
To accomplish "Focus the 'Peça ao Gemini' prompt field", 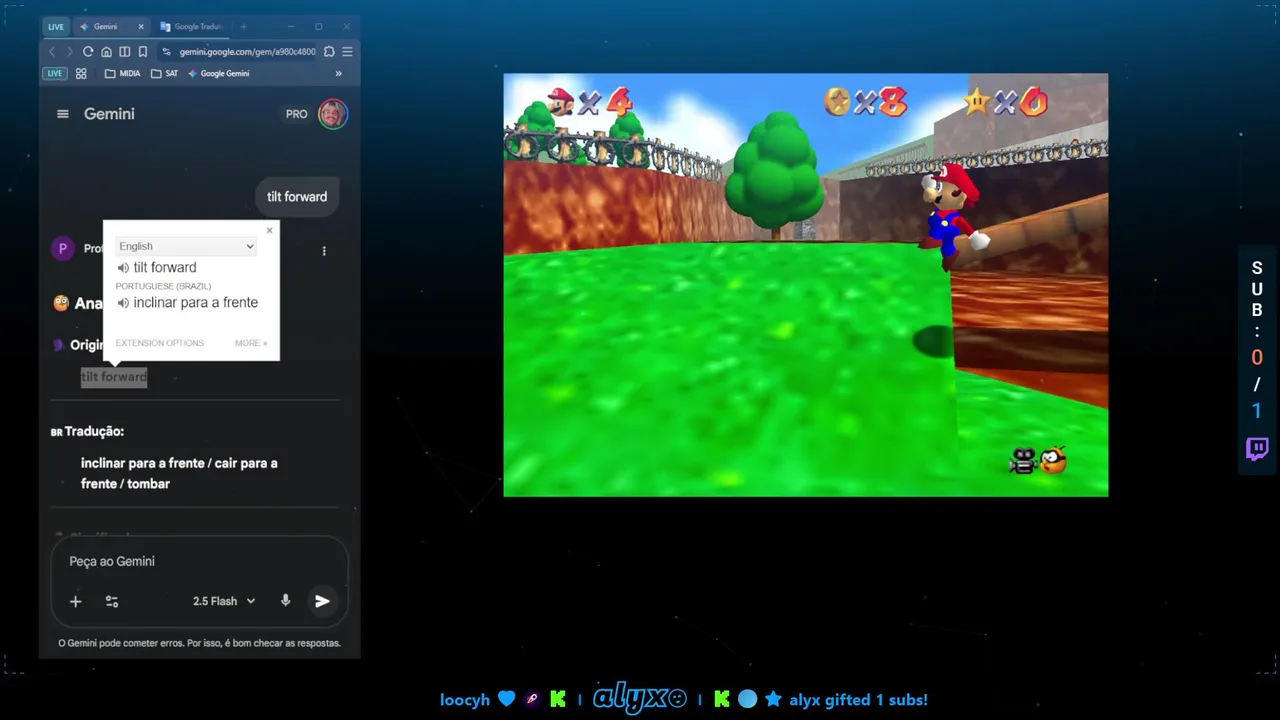I will 200,562.
